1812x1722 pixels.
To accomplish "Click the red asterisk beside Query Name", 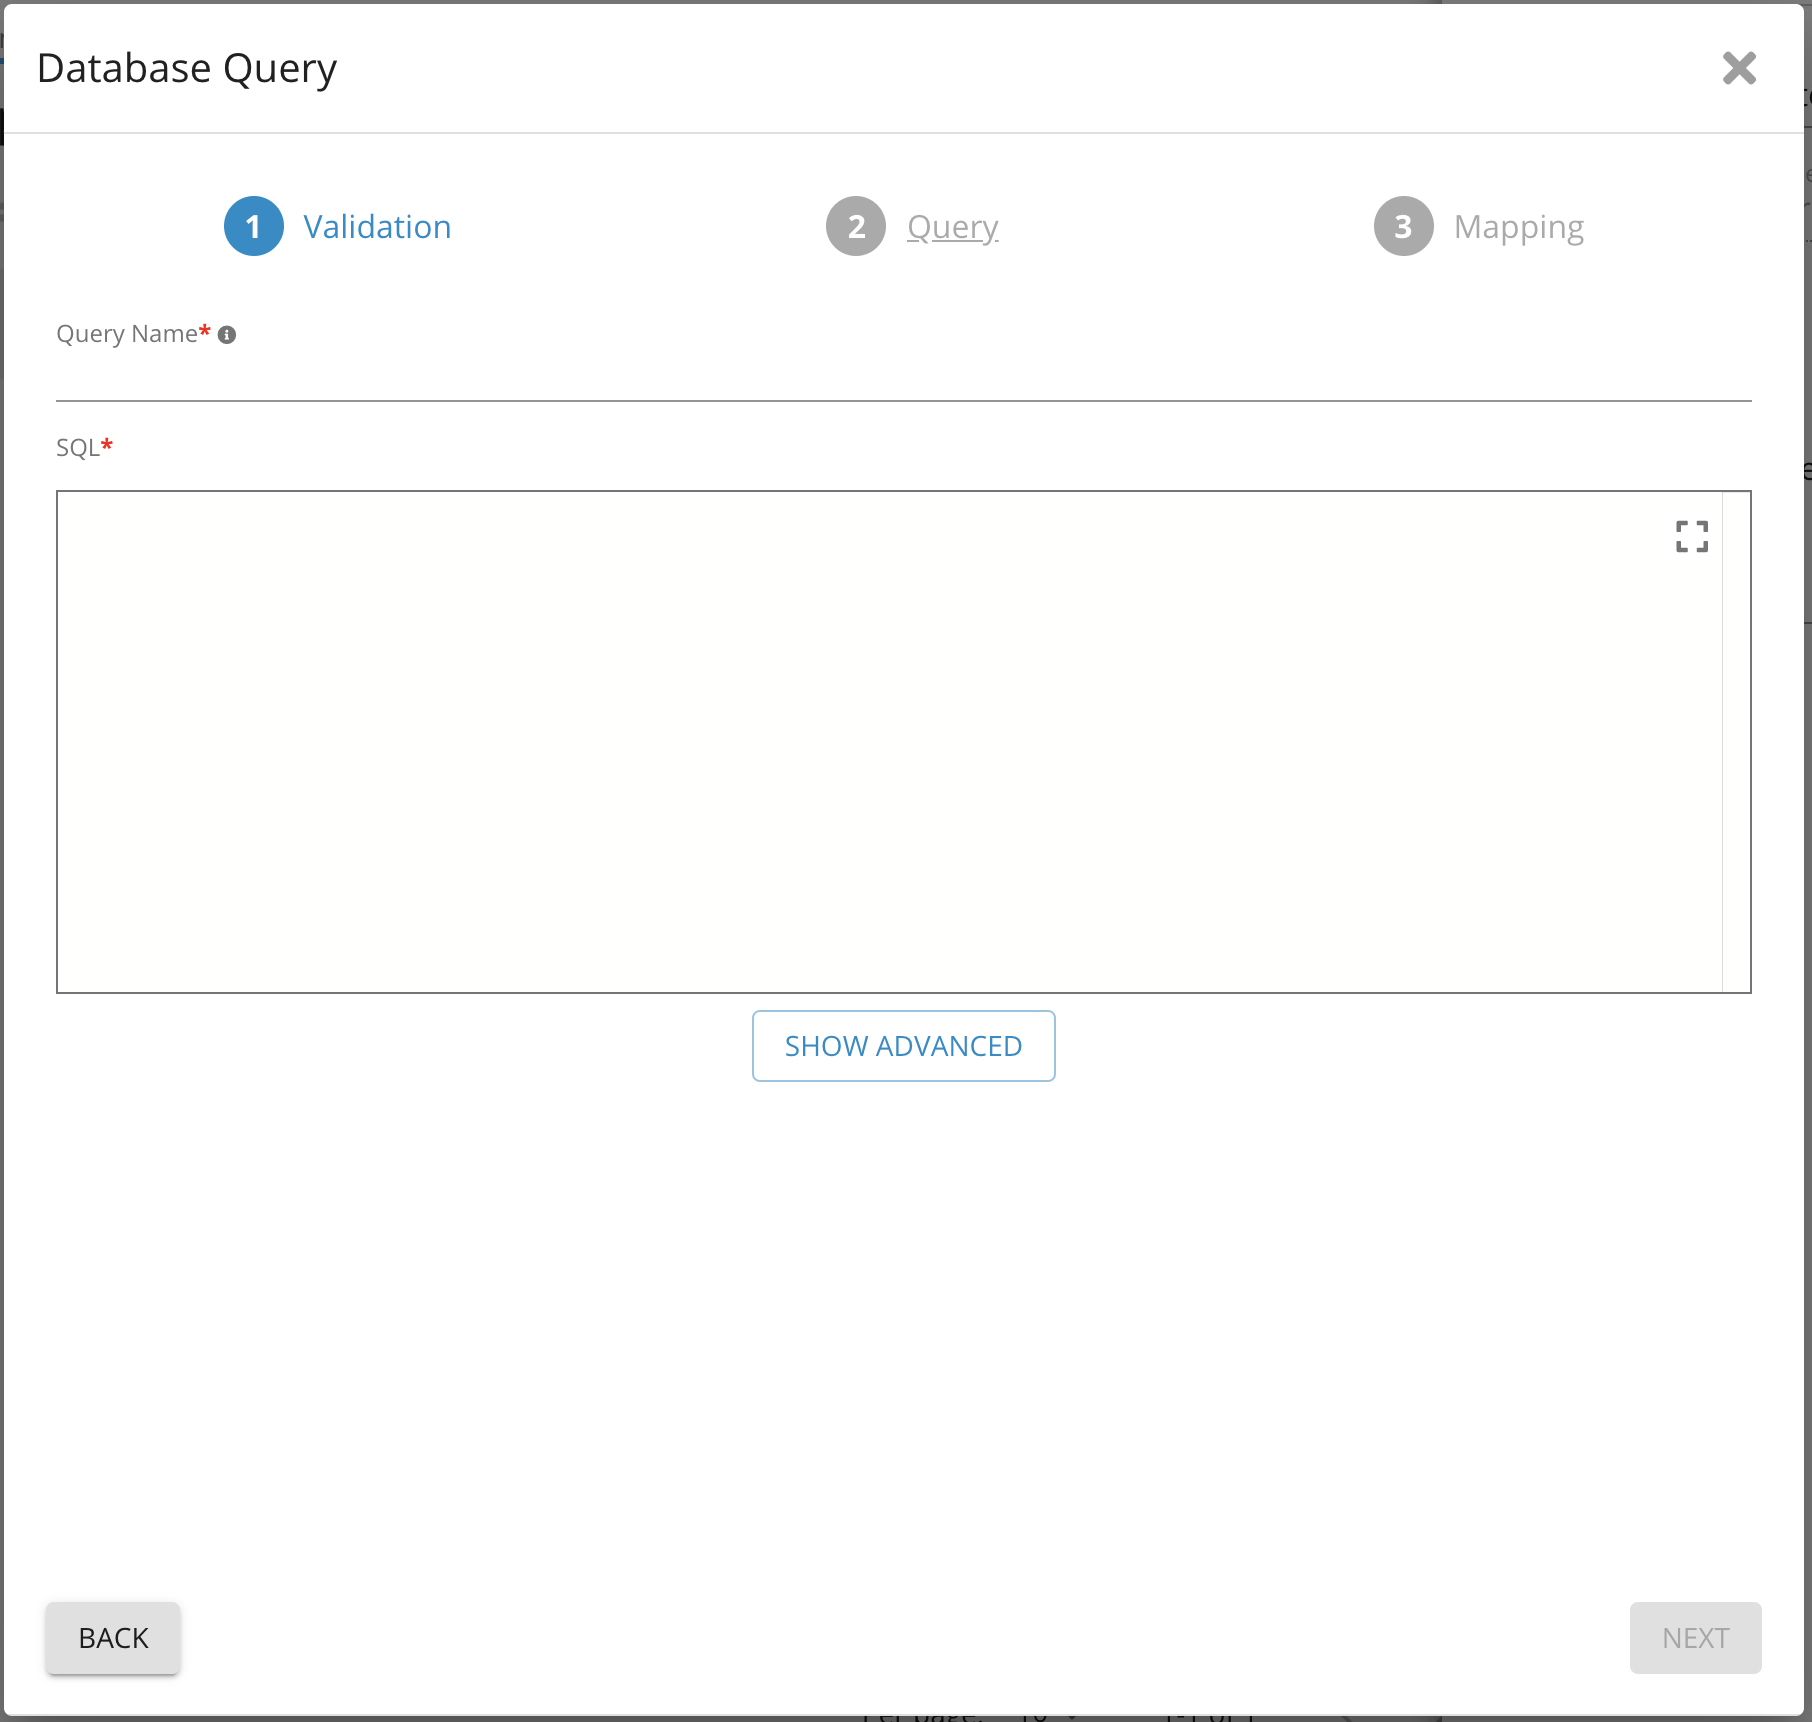I will [205, 330].
